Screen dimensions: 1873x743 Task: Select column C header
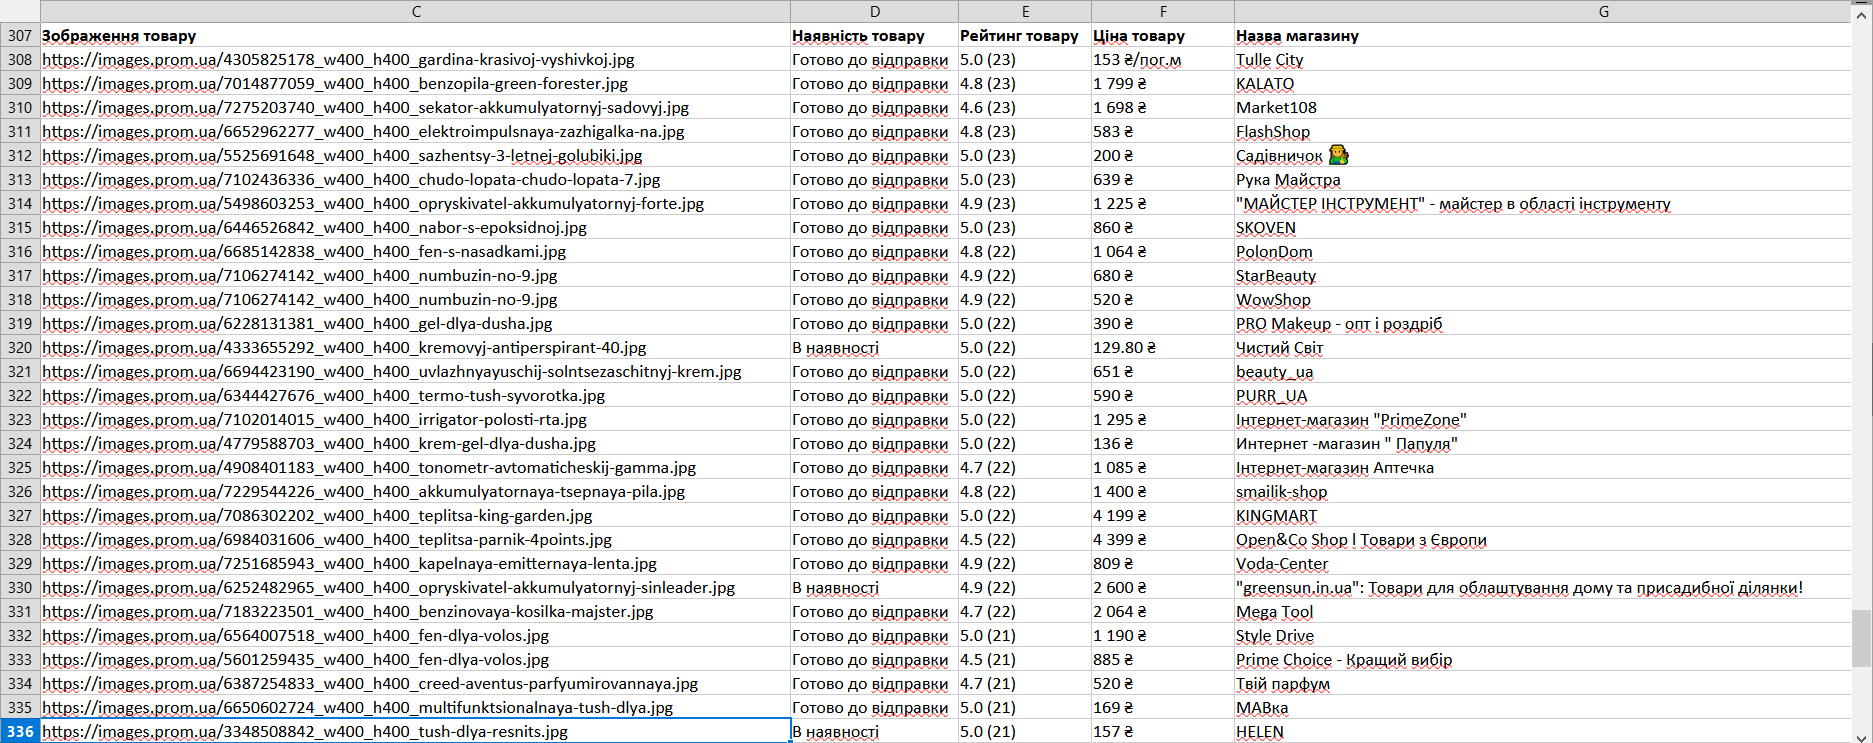[415, 11]
